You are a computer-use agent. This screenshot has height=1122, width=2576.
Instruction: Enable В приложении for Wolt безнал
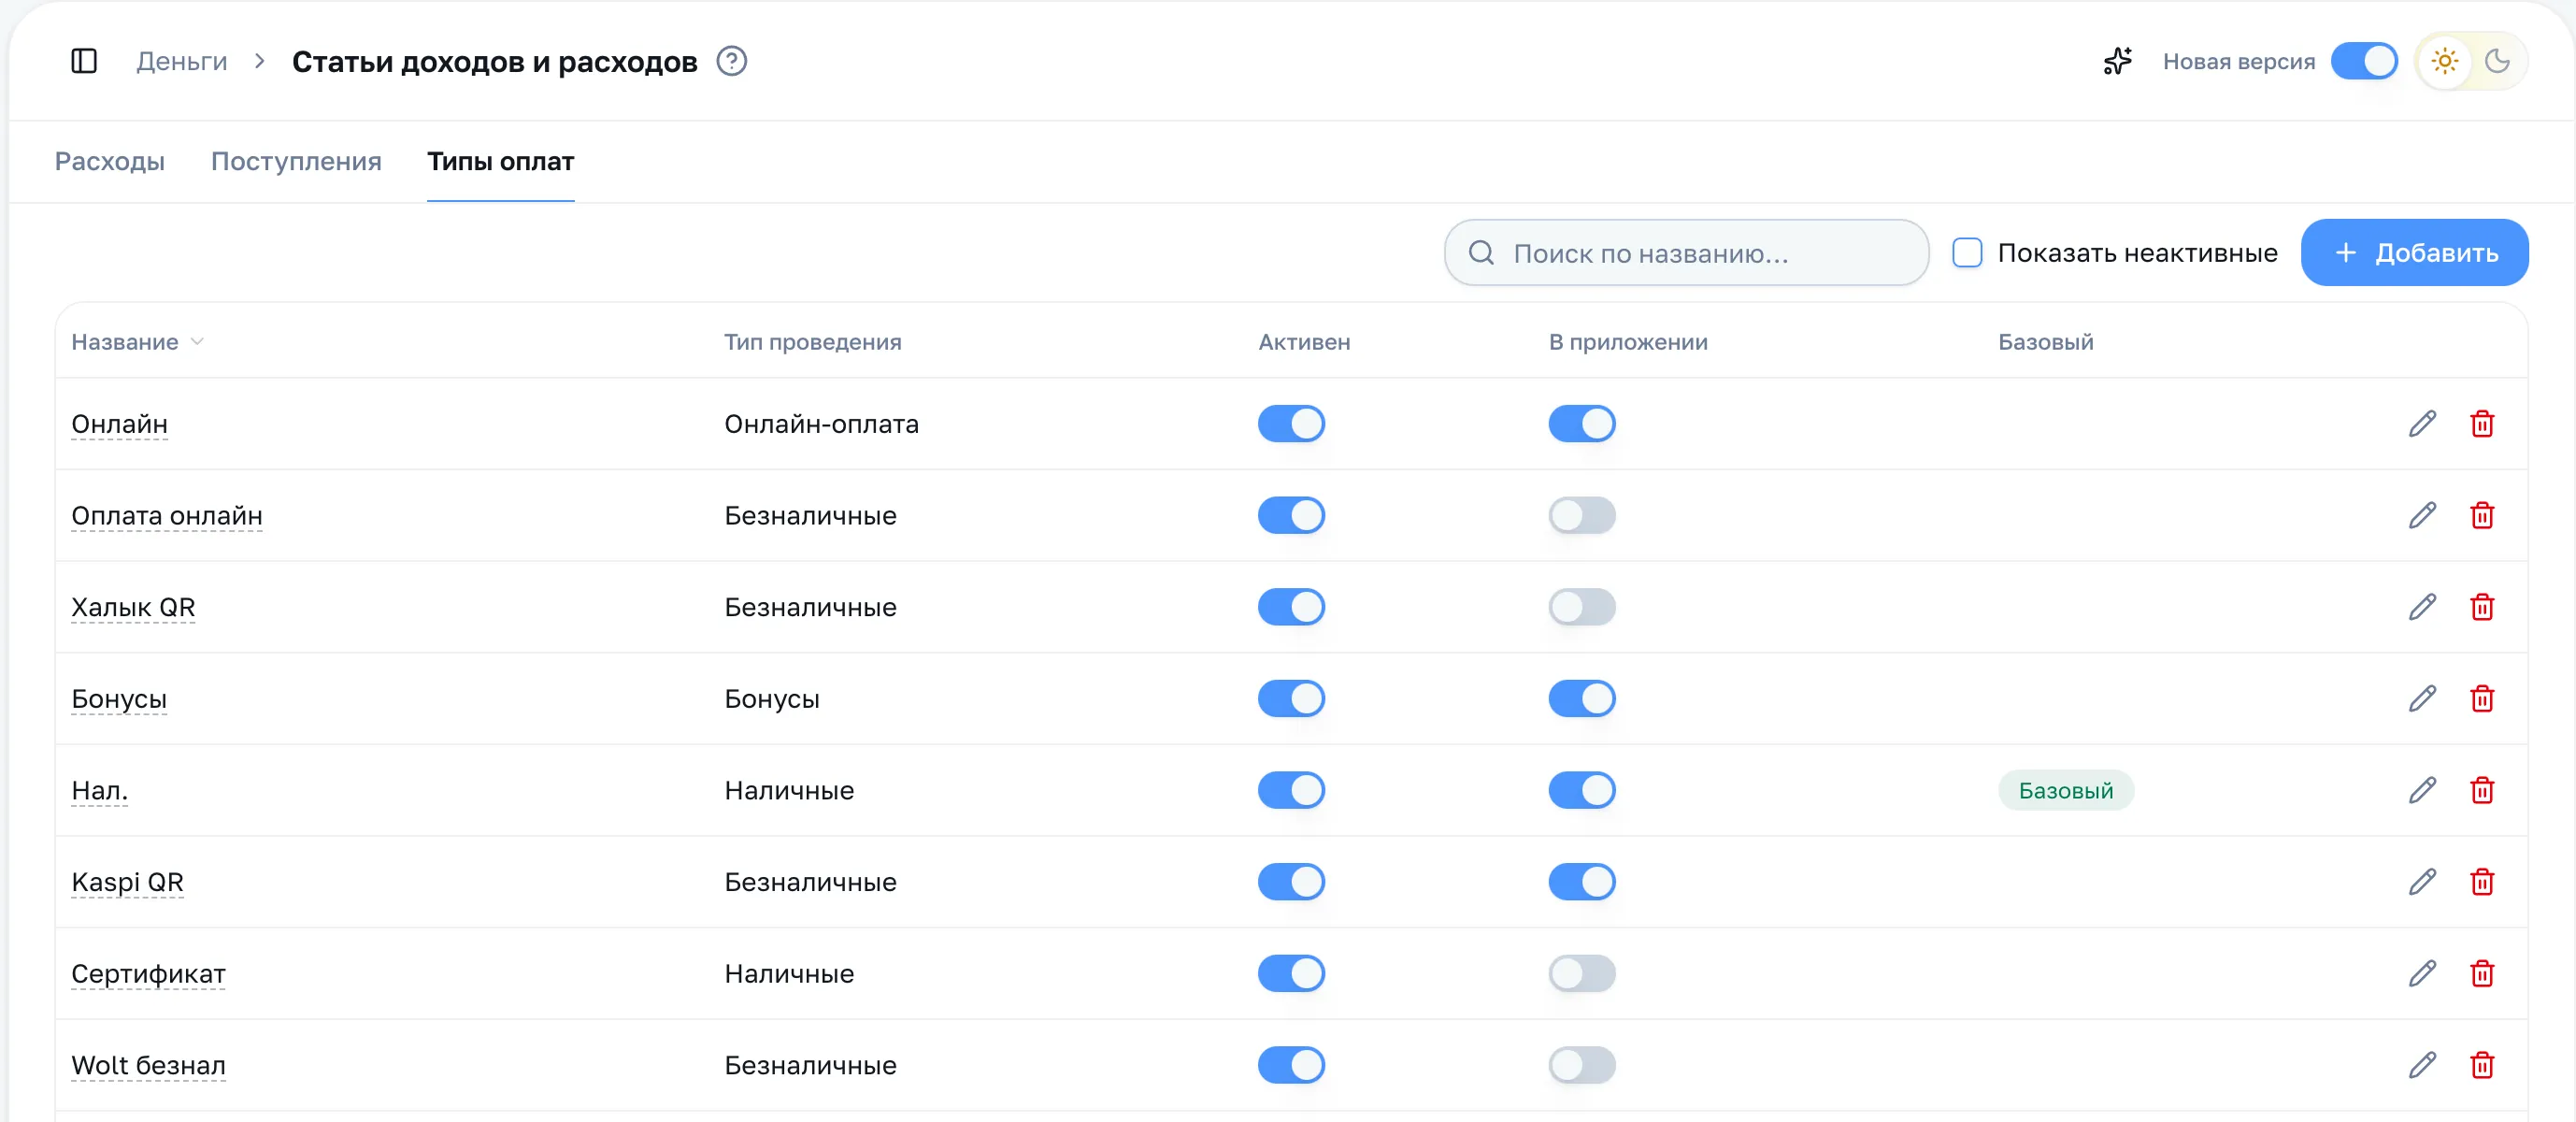coord(1582,1066)
